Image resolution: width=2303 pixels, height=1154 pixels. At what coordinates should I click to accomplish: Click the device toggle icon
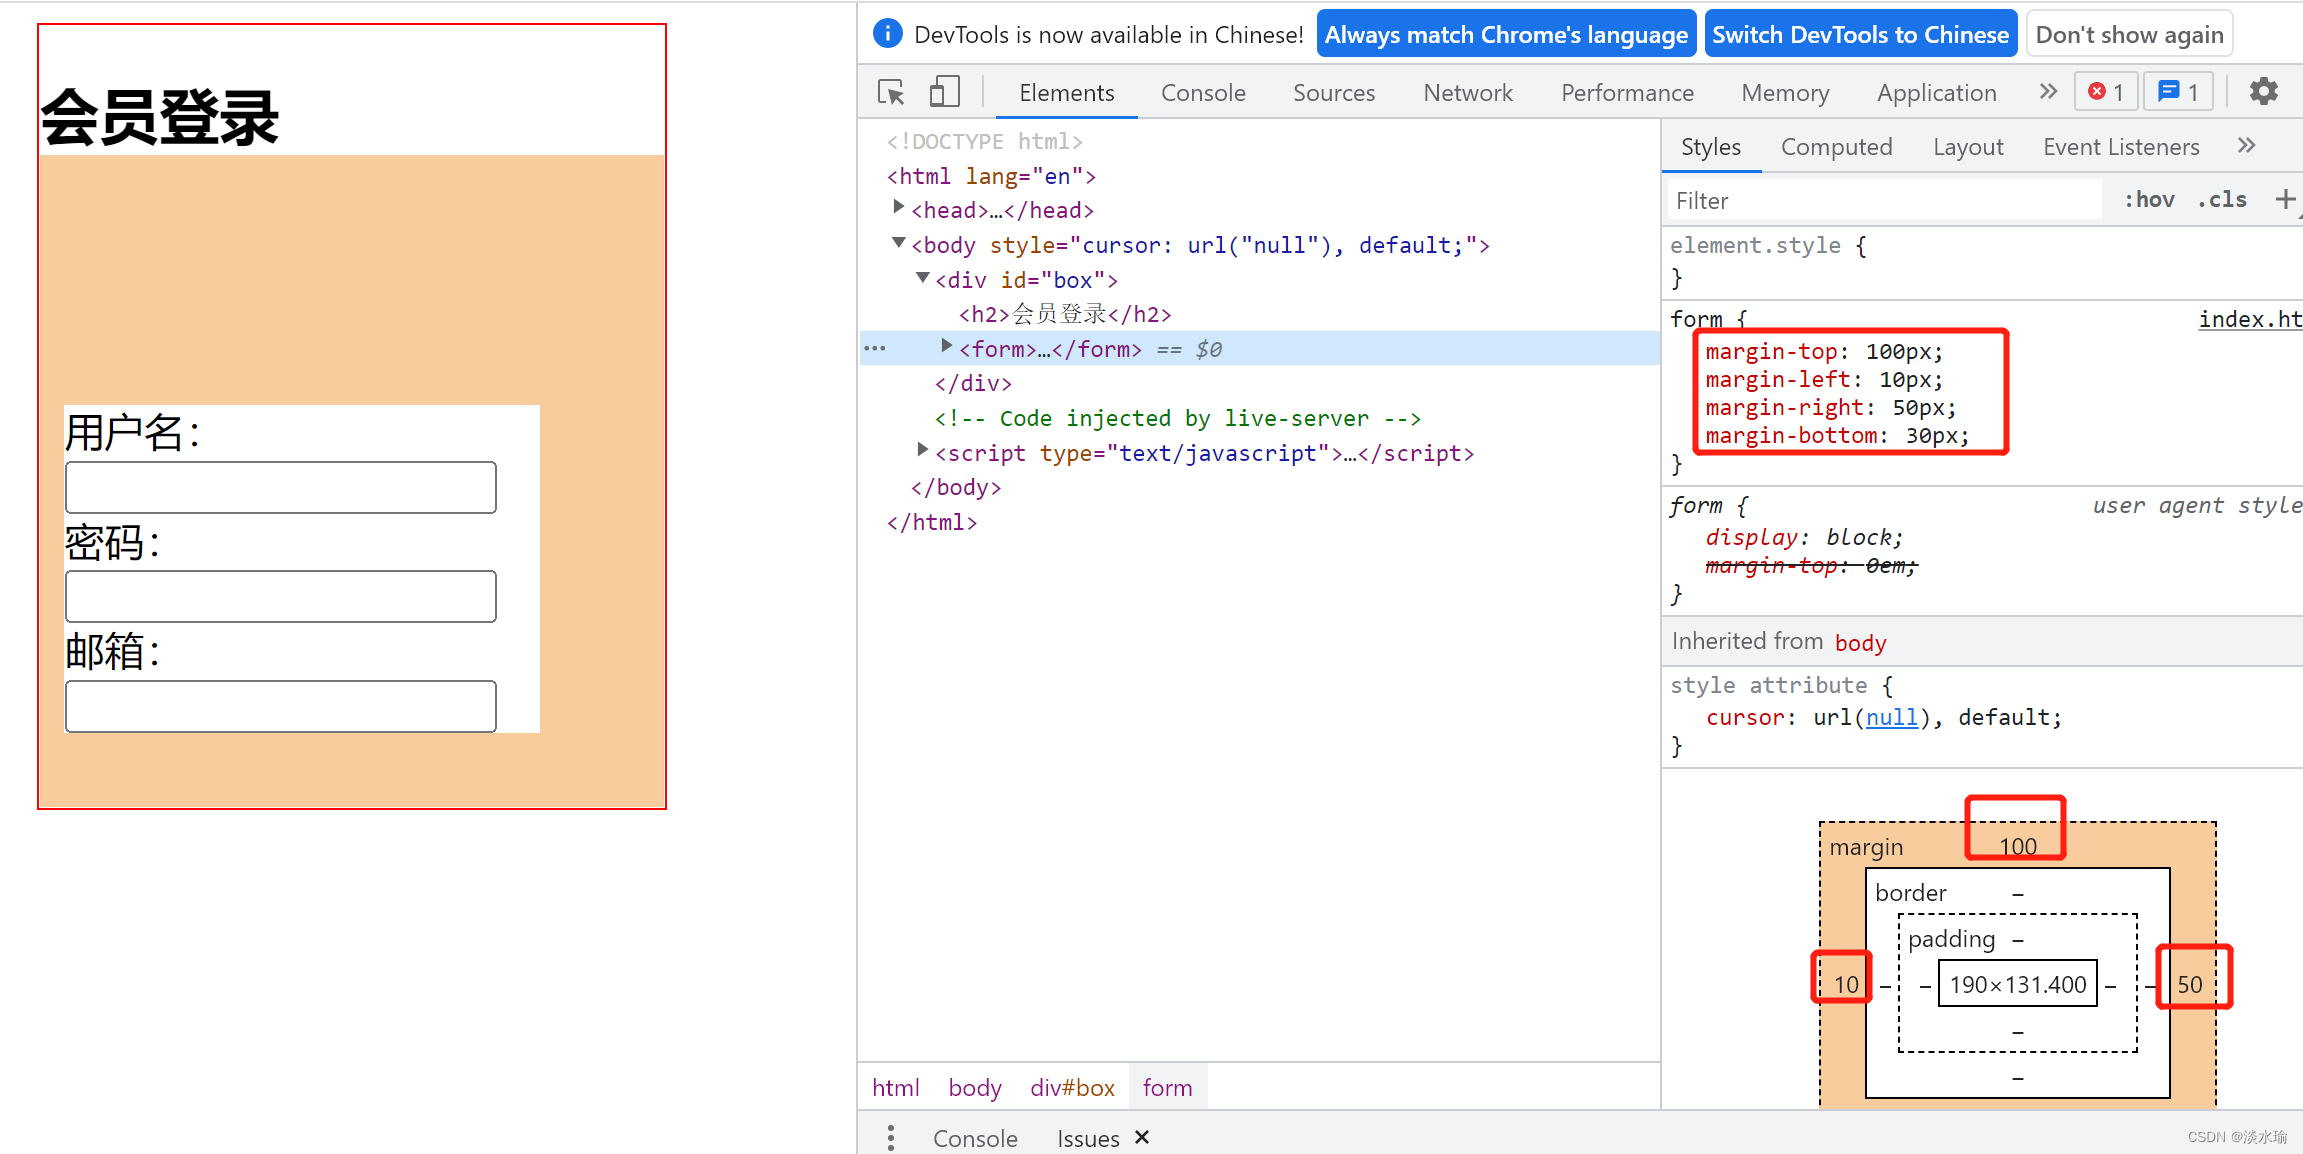(x=943, y=94)
